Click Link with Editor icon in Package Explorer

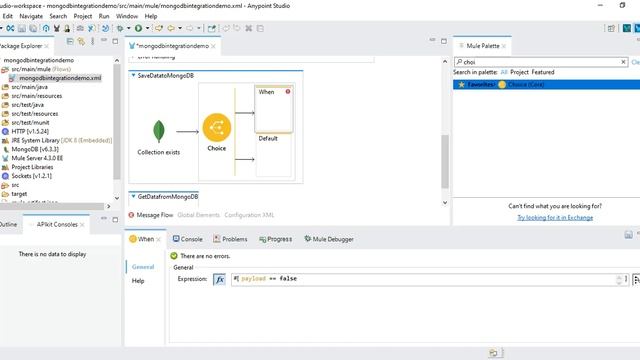[81, 41]
